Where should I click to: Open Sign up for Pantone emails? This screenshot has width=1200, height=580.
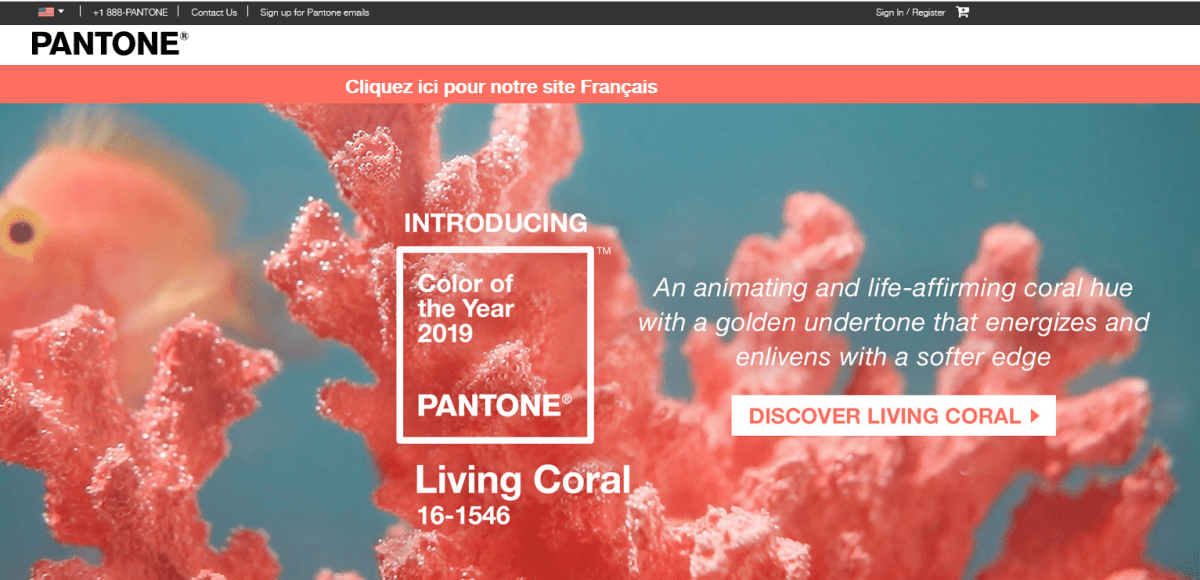click(x=314, y=12)
